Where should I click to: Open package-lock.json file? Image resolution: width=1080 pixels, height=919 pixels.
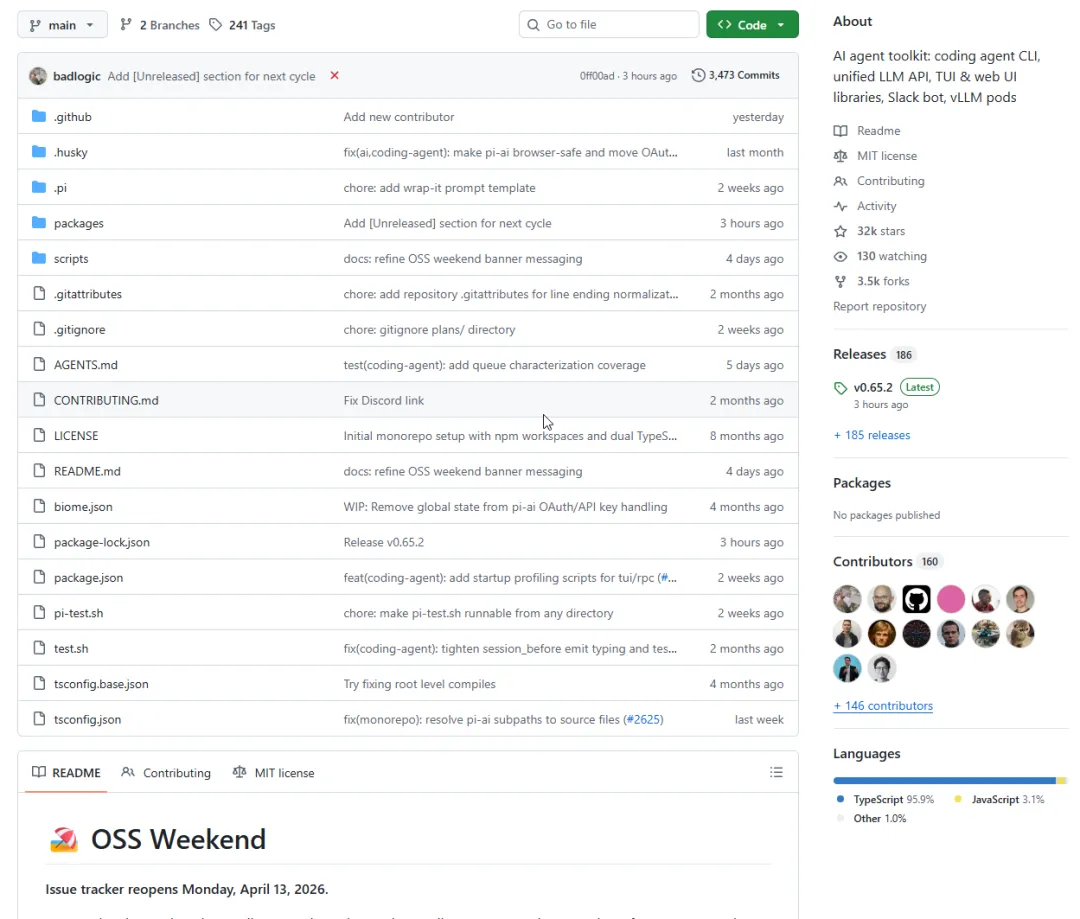tap(101, 542)
